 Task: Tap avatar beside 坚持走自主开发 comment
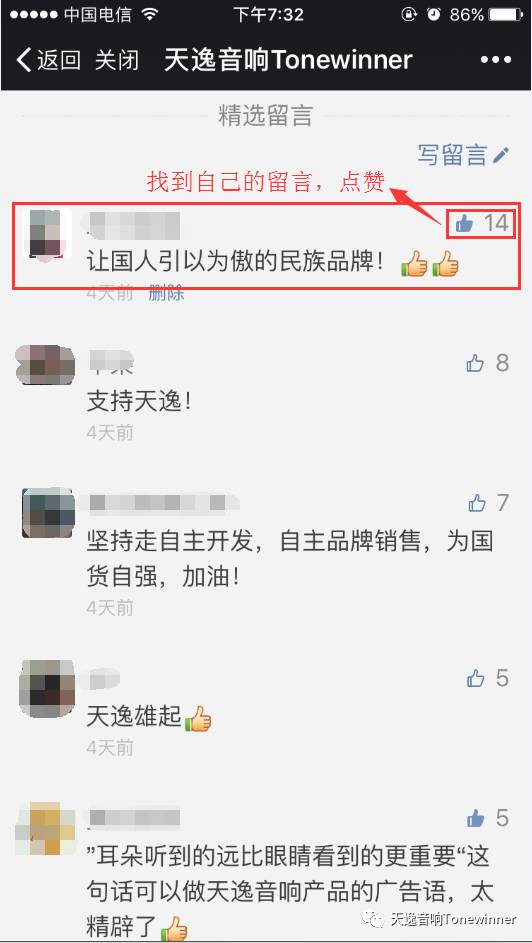(x=48, y=513)
